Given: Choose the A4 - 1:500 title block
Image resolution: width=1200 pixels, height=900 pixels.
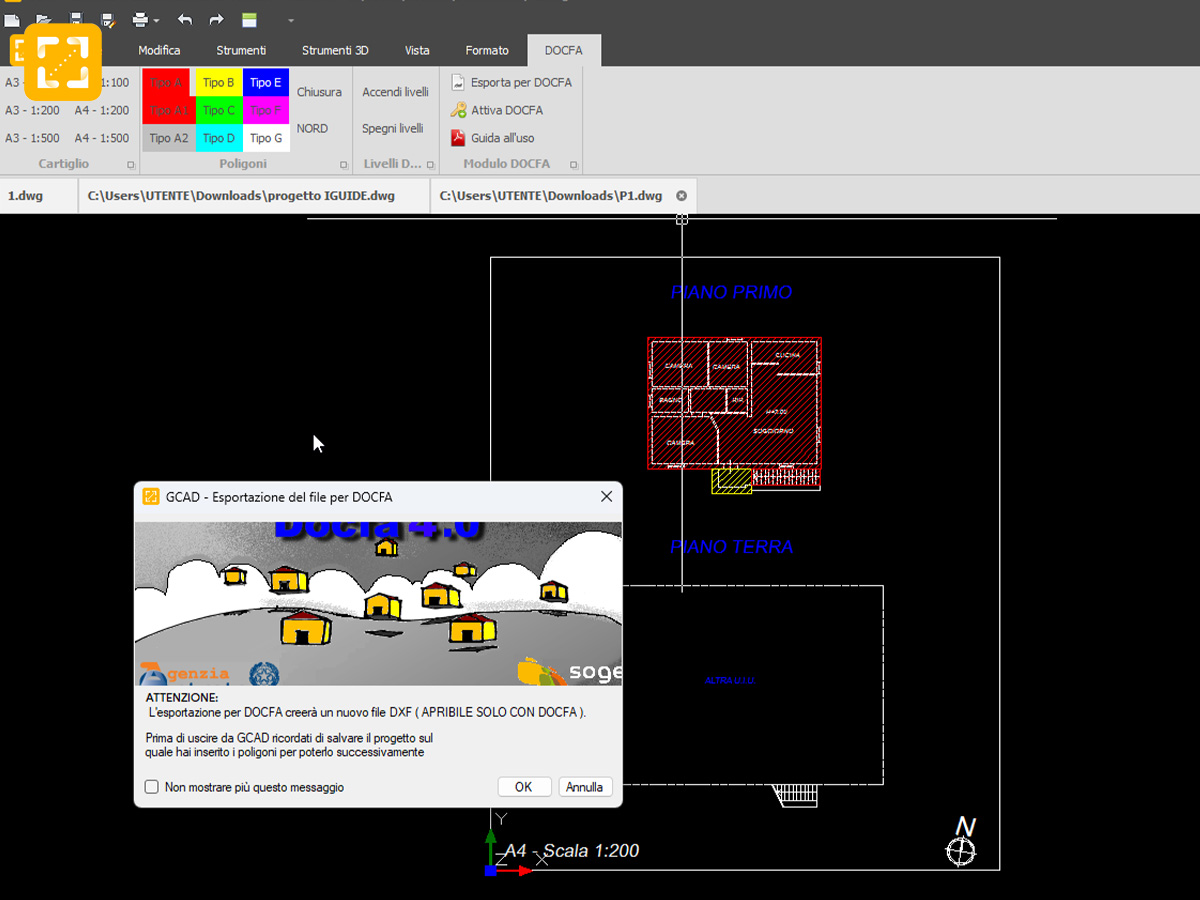Looking at the screenshot, I should [x=102, y=138].
